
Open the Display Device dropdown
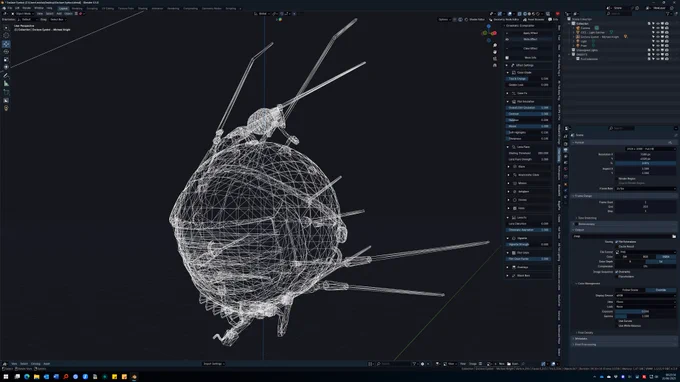[x=646, y=296]
